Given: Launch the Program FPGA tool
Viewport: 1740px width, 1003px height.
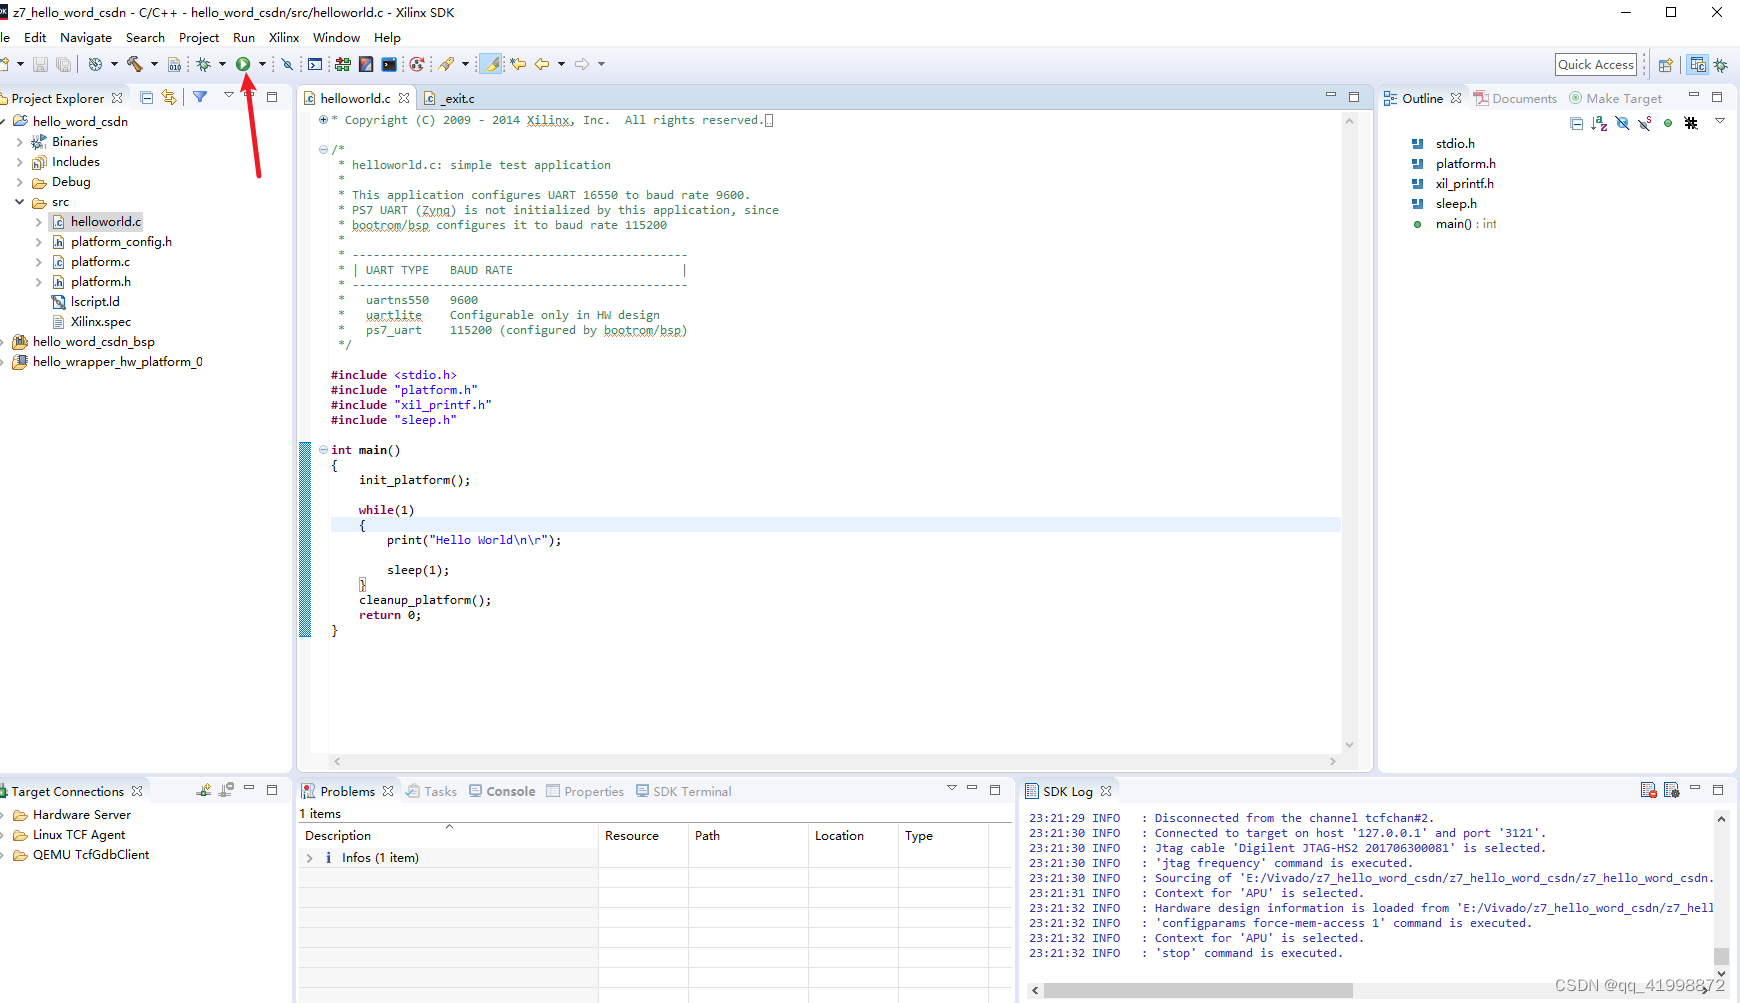Looking at the screenshot, I should [343, 64].
